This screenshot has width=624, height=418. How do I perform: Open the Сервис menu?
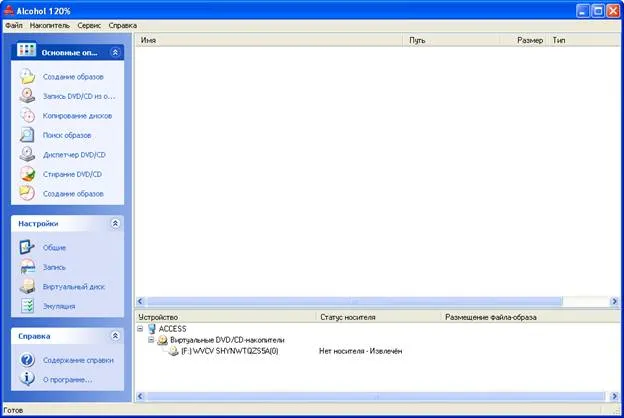[89, 25]
